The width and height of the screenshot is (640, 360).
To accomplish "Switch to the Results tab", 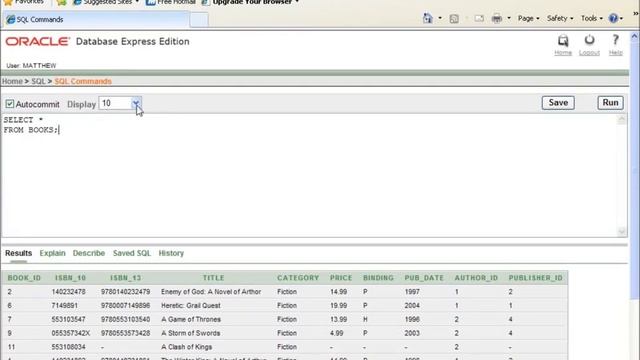I will pyautogui.click(x=18, y=253).
